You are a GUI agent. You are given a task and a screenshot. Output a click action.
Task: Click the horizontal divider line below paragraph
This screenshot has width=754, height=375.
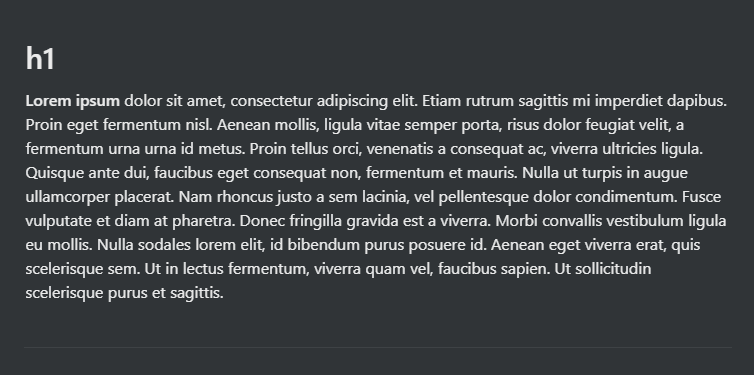pyautogui.click(x=377, y=347)
